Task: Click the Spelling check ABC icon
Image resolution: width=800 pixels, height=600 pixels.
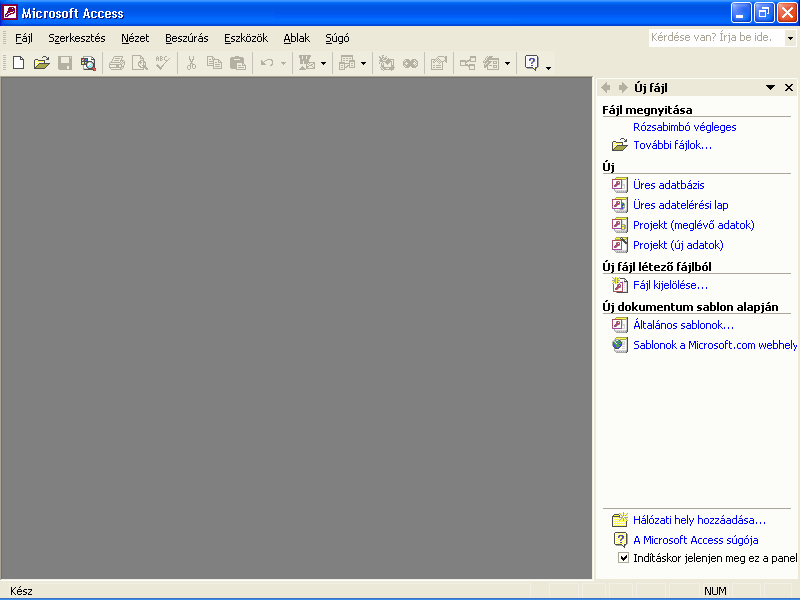Action: (163, 63)
